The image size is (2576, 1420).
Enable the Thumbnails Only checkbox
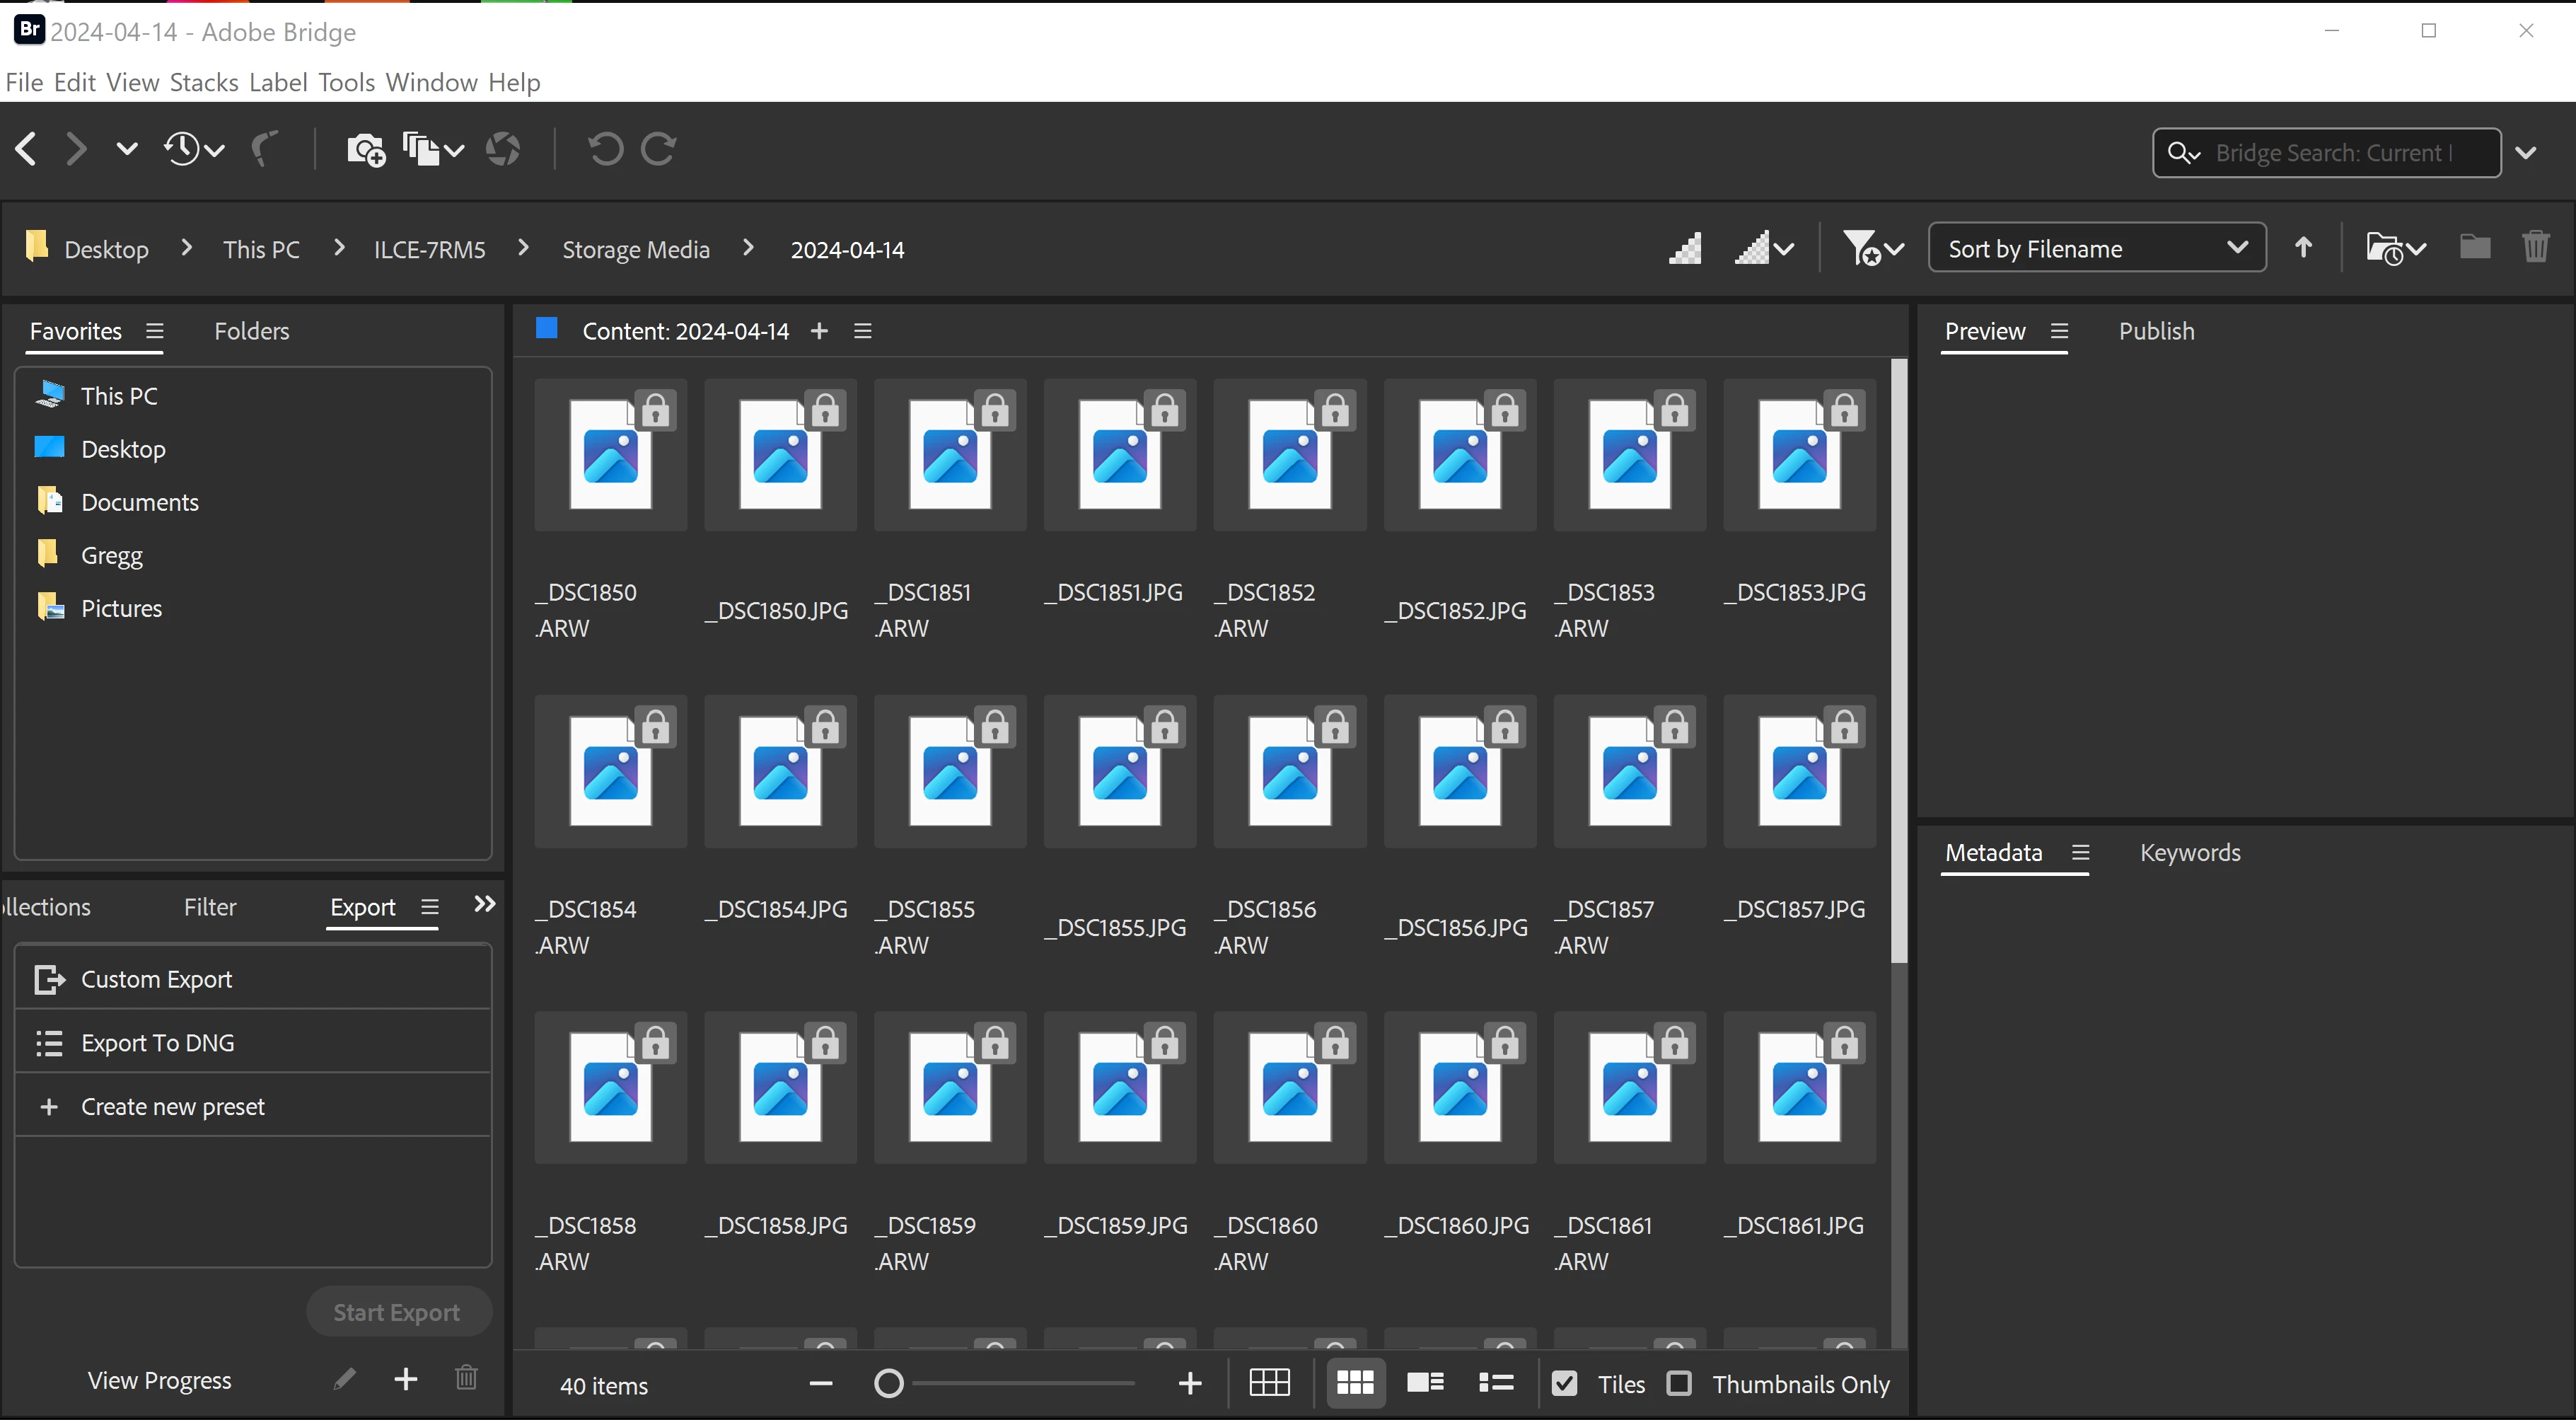point(1679,1384)
